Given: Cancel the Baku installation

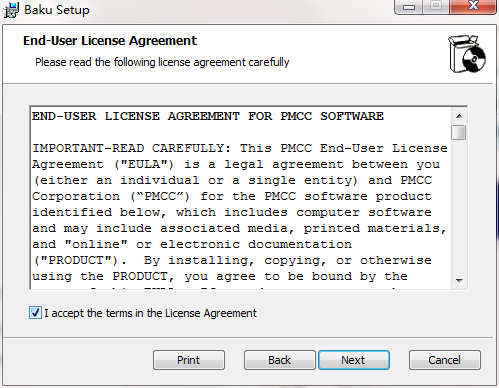Looking at the screenshot, I should [445, 360].
